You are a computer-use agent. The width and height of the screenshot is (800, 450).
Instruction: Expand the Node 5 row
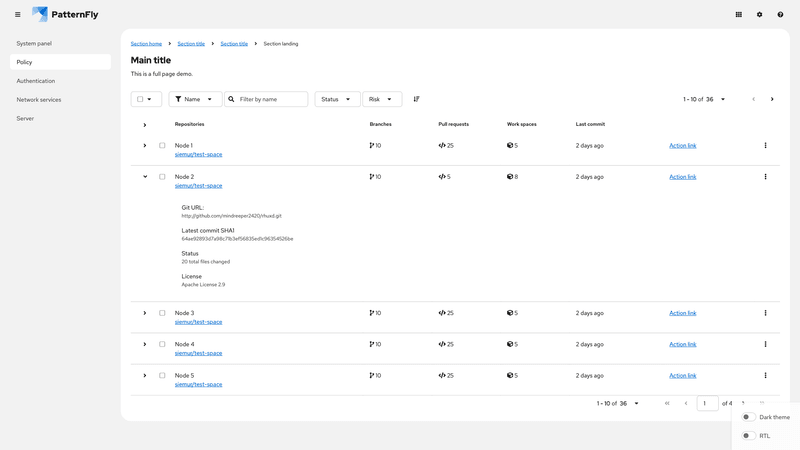(x=145, y=376)
